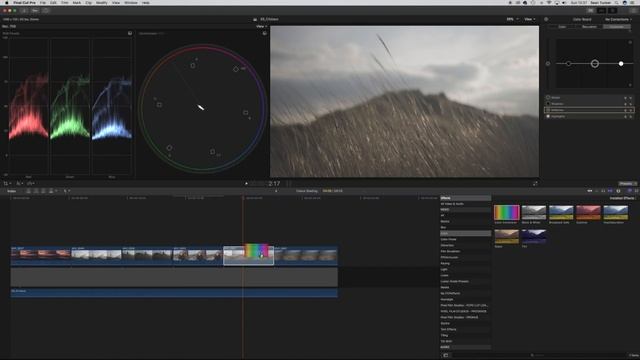
Task: Open the timeline tool selector dropdown
Action: tap(66, 191)
